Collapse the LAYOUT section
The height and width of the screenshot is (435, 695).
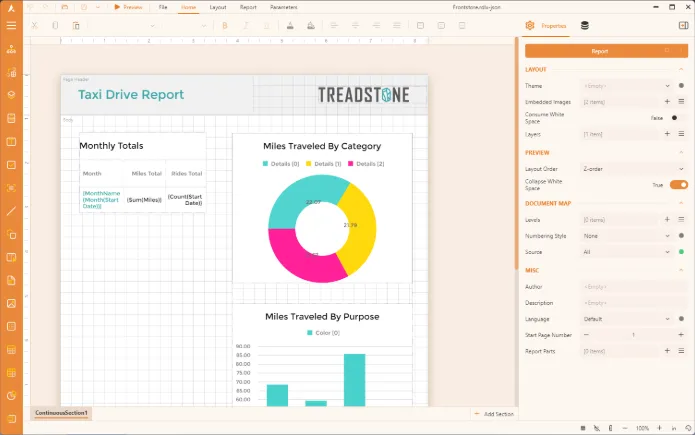(681, 69)
